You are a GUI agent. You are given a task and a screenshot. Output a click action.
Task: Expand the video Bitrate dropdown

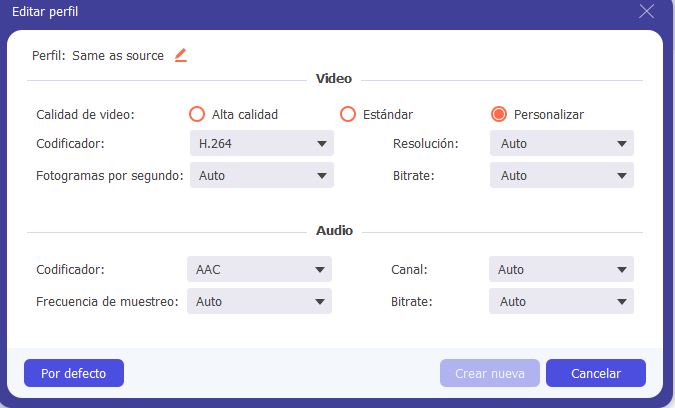point(562,175)
